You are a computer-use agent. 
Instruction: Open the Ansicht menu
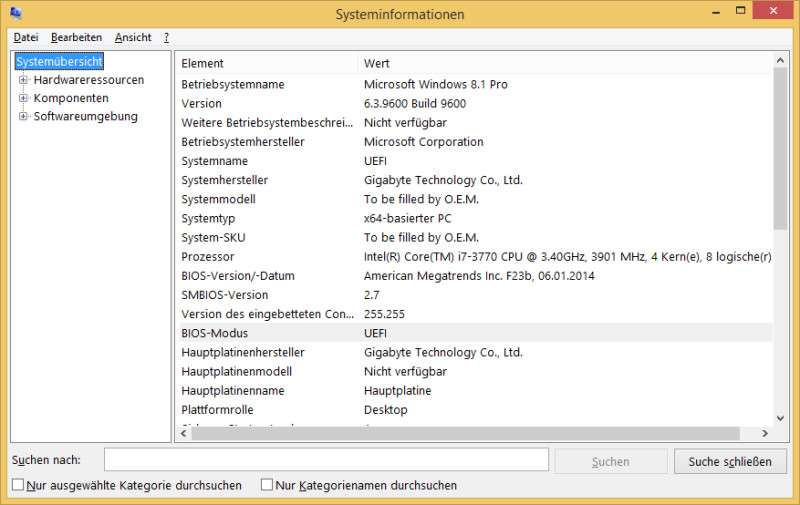(133, 37)
